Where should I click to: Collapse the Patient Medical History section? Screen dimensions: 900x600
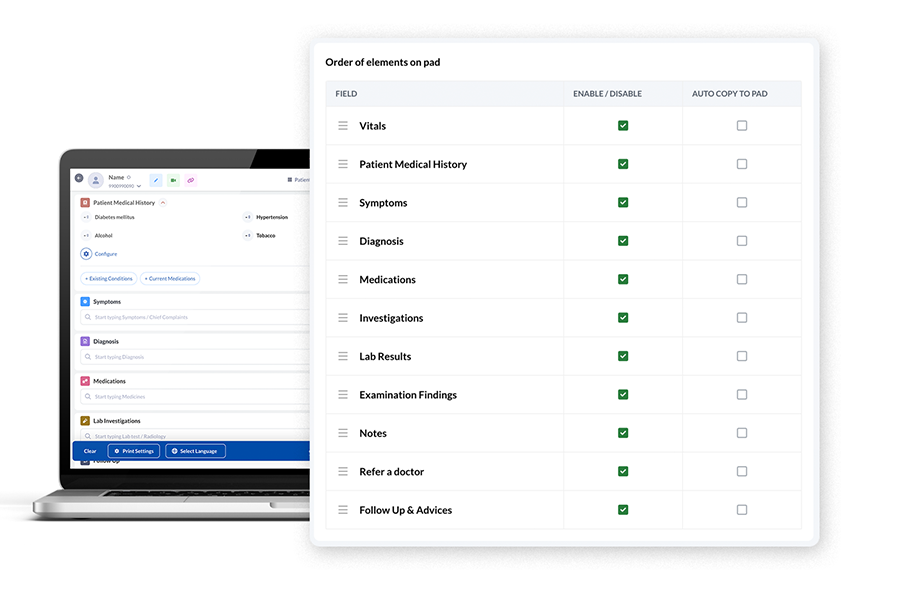163,203
